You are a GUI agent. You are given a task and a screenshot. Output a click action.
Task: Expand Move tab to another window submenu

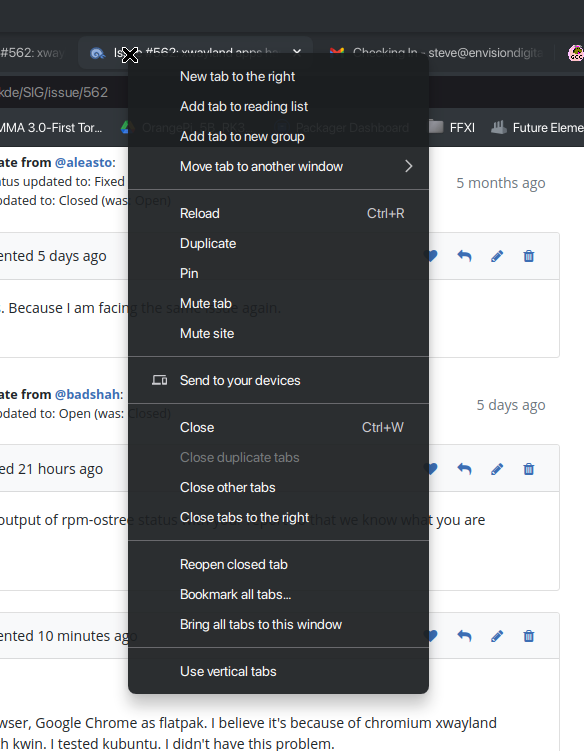(x=278, y=166)
